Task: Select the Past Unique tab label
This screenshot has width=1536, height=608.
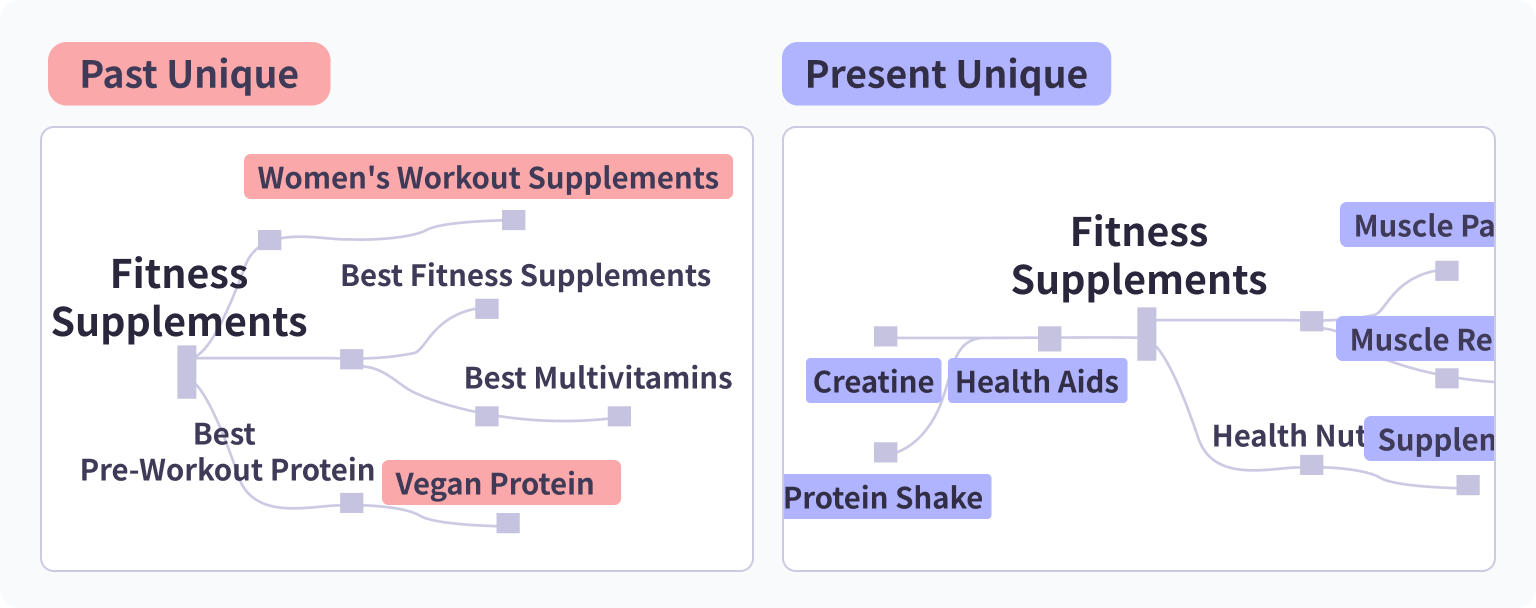Action: pos(189,74)
